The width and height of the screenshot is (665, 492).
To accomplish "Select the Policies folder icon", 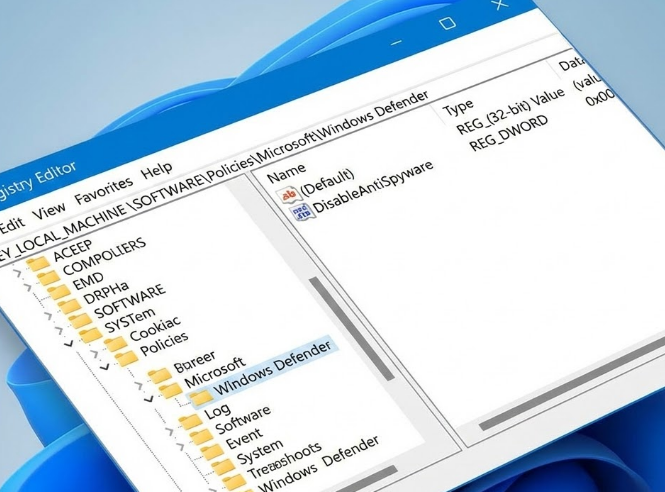I will click(127, 358).
